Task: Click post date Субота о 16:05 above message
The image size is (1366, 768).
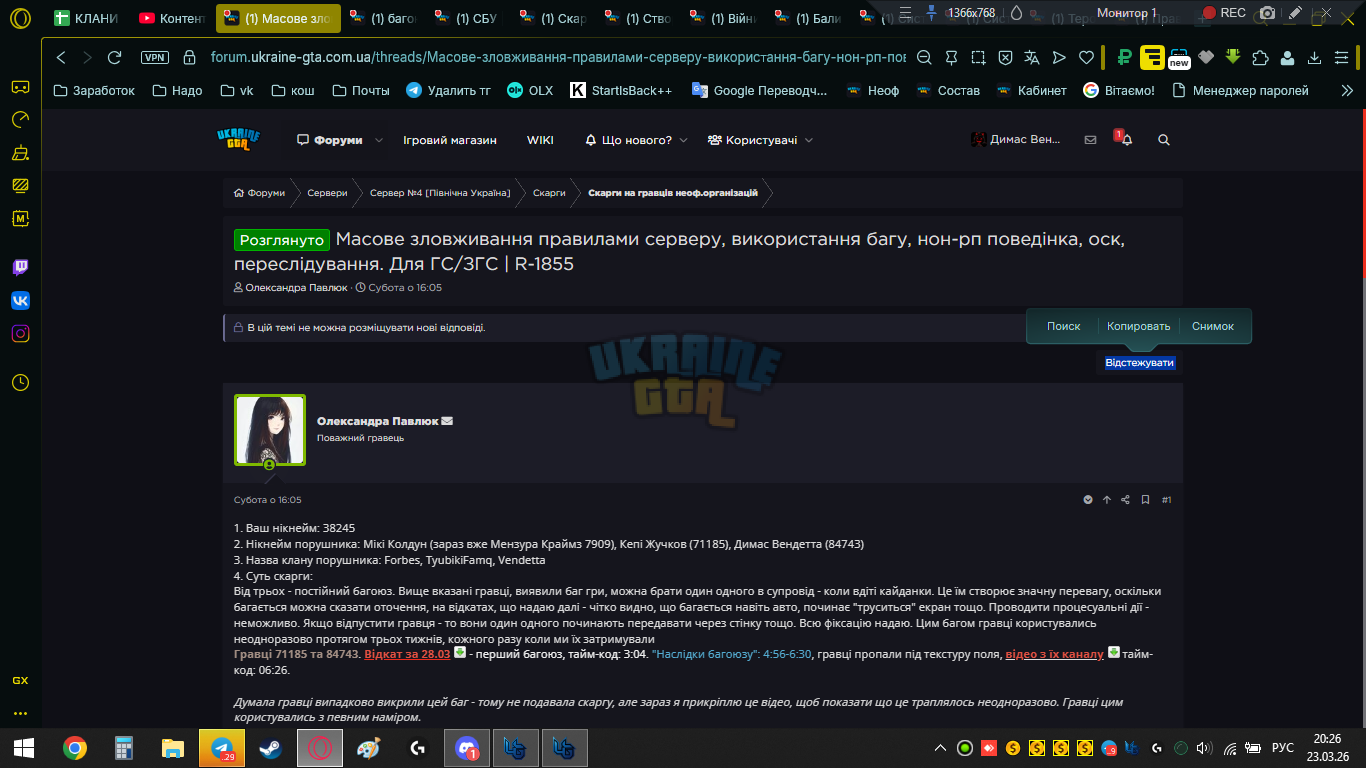Action: tap(267, 500)
